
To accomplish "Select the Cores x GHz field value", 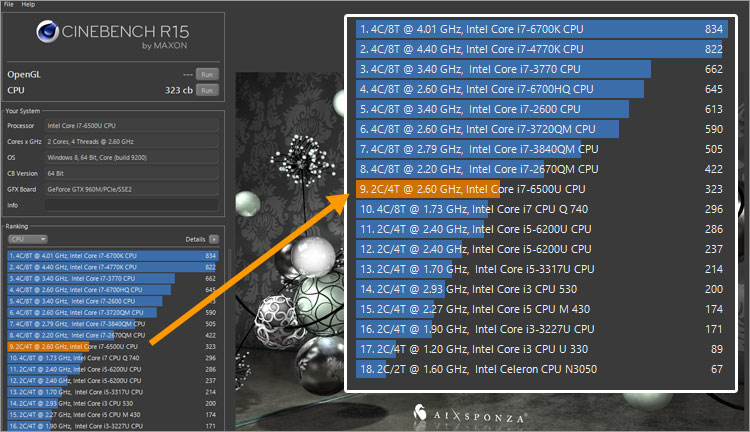I will [x=132, y=142].
